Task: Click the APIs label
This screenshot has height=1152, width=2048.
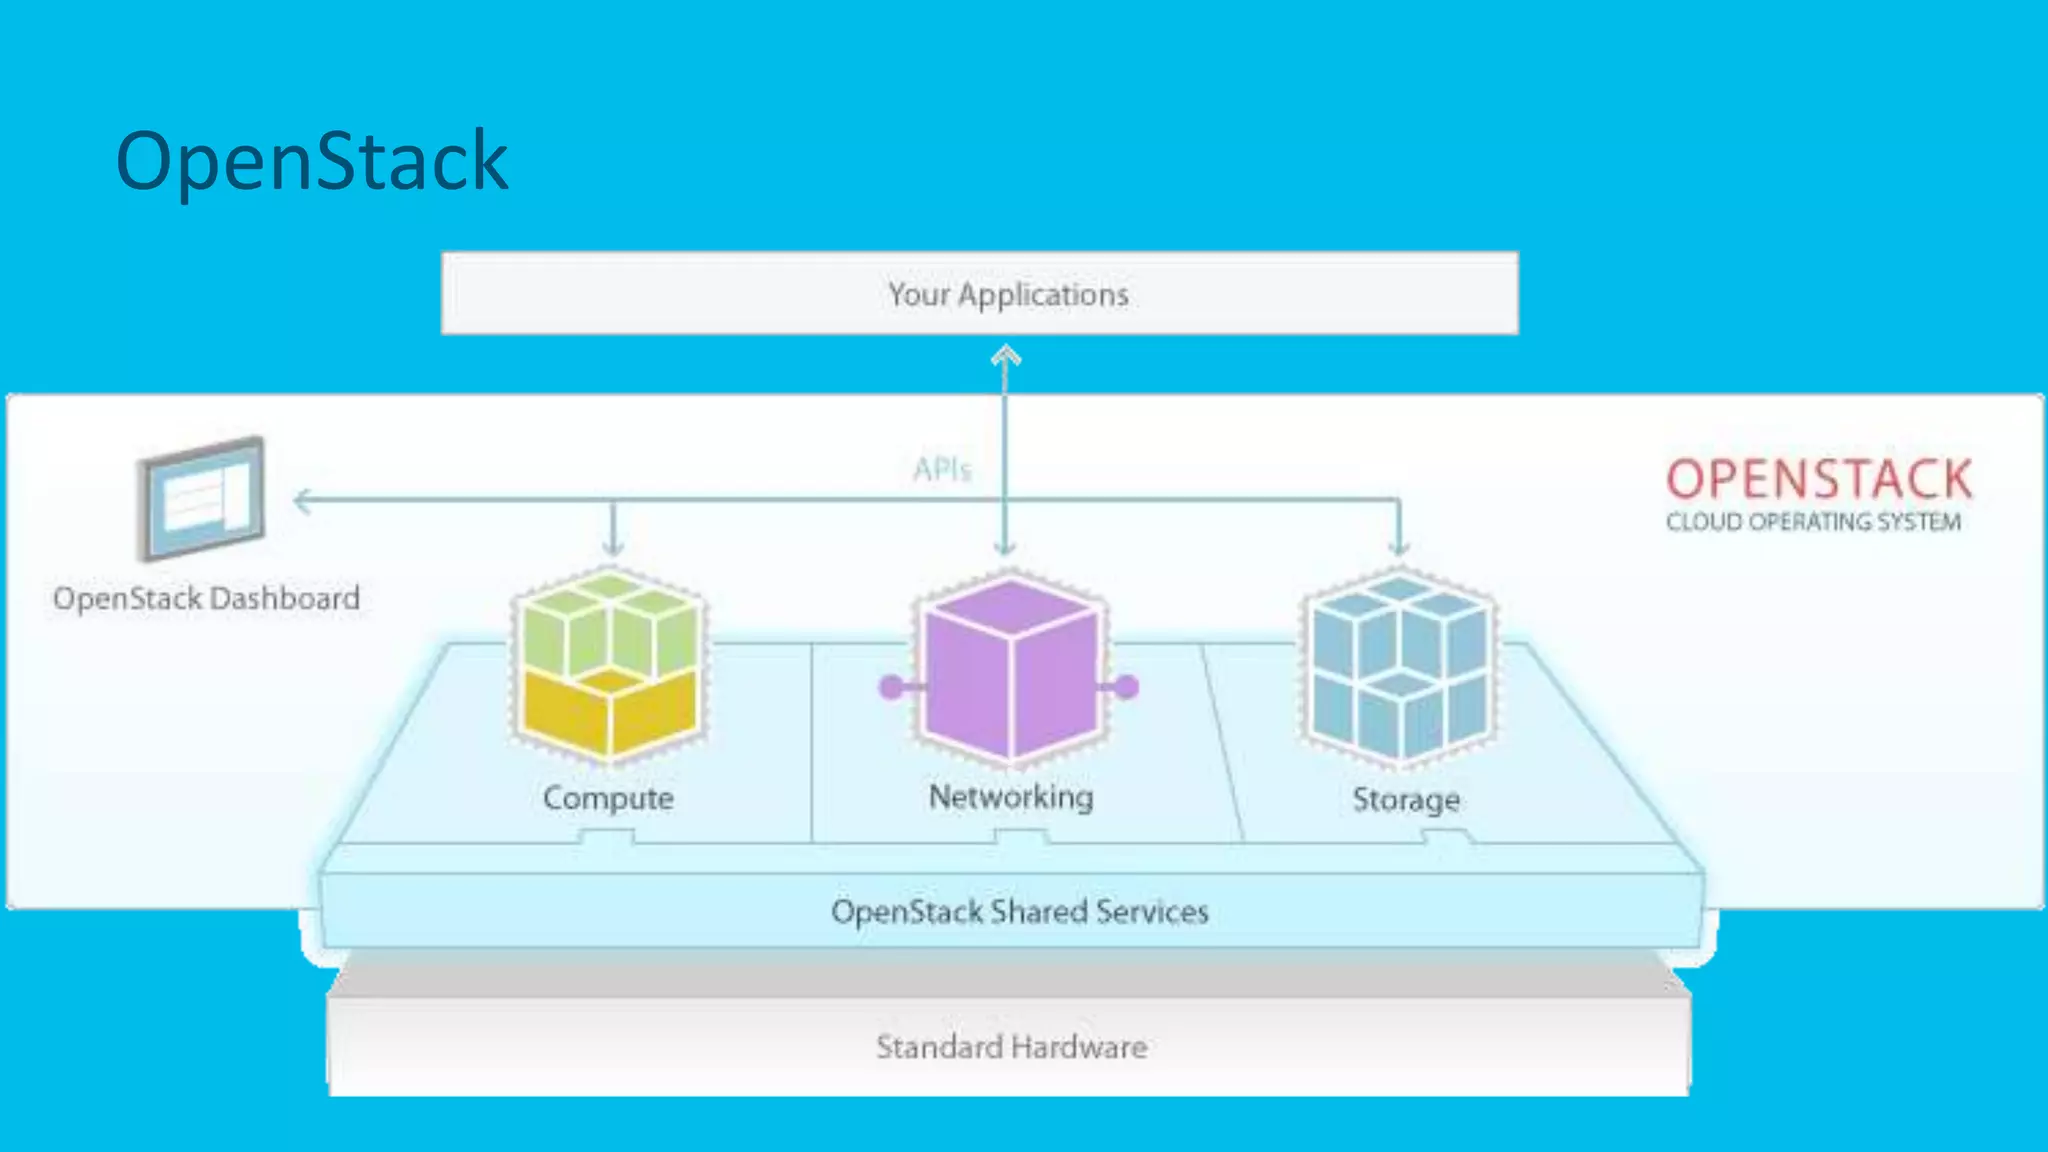Action: pos(942,469)
